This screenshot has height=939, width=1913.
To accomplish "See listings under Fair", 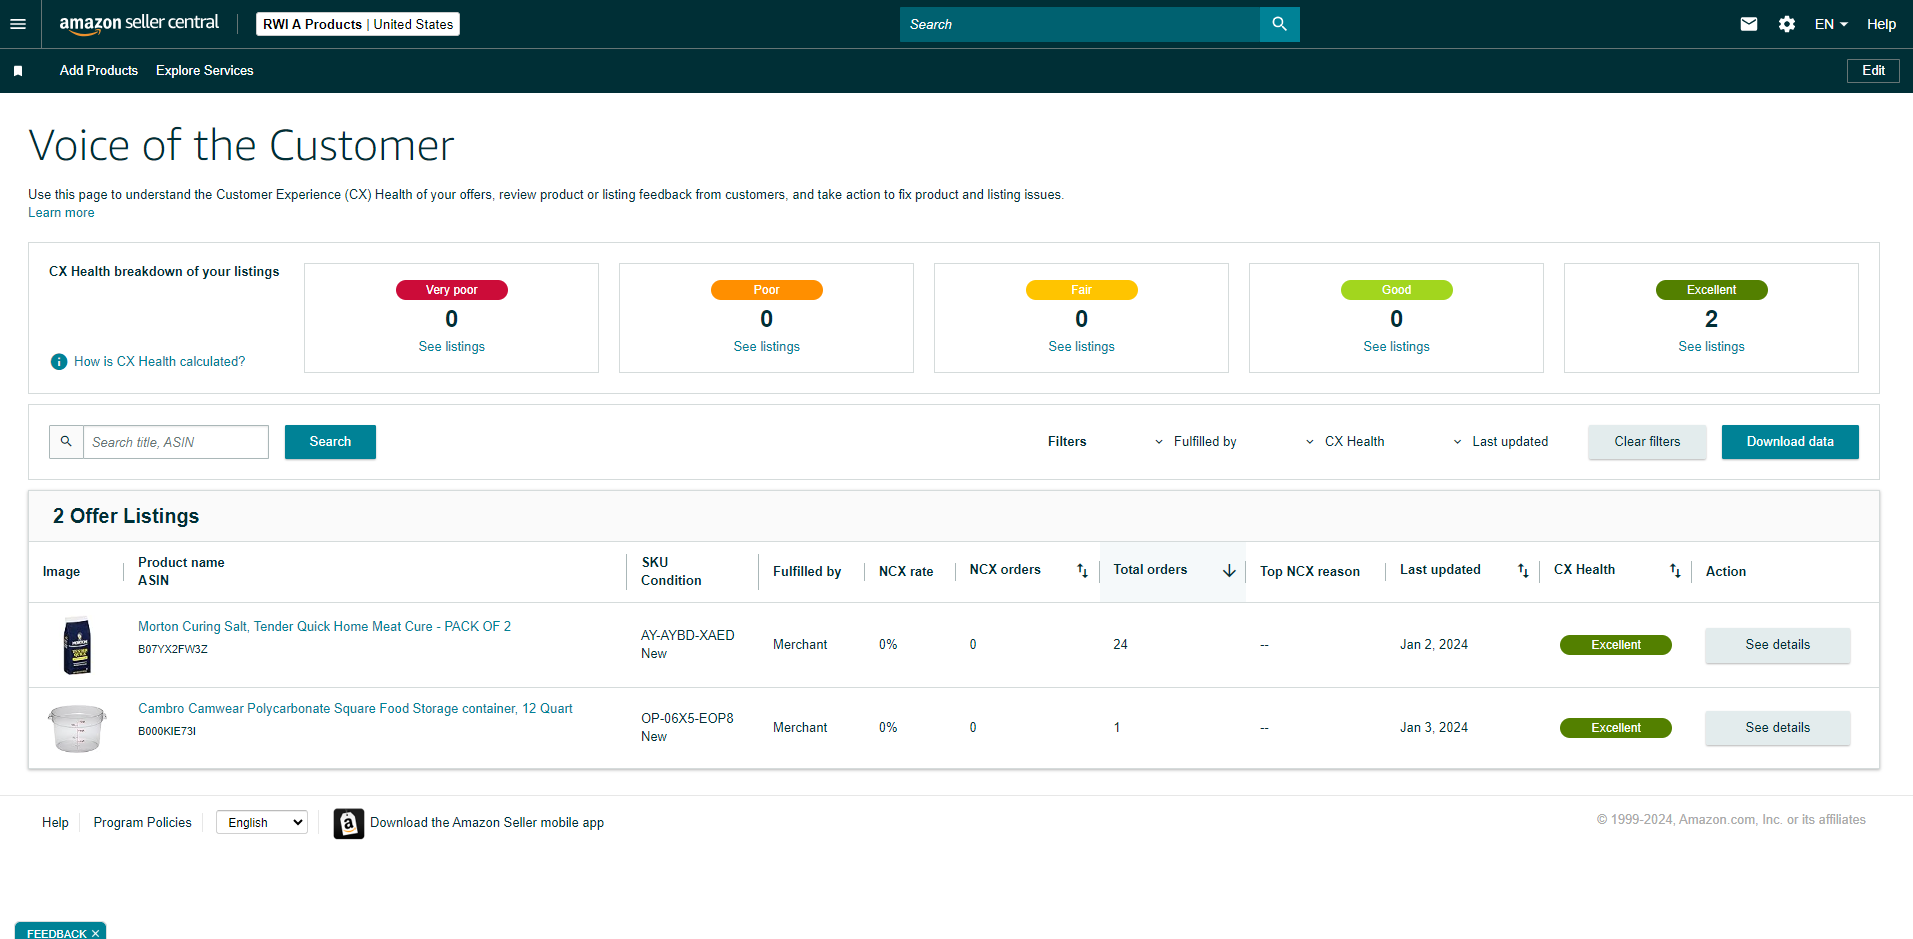I will pyautogui.click(x=1082, y=347).
